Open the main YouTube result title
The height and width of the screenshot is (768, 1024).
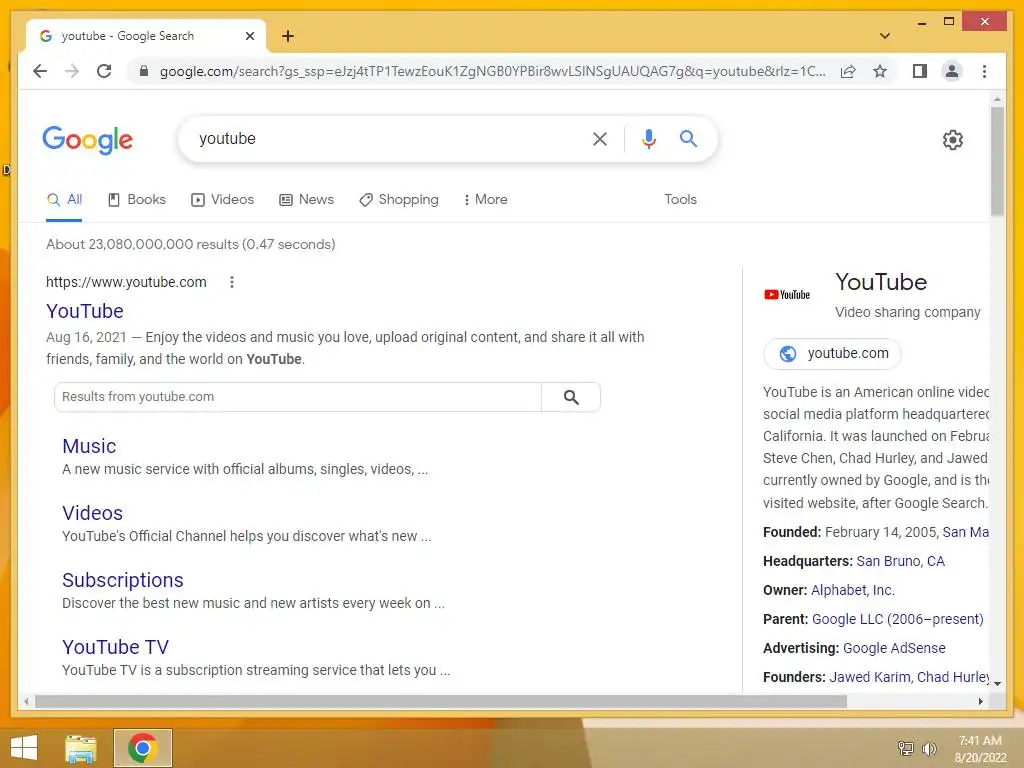coord(85,311)
